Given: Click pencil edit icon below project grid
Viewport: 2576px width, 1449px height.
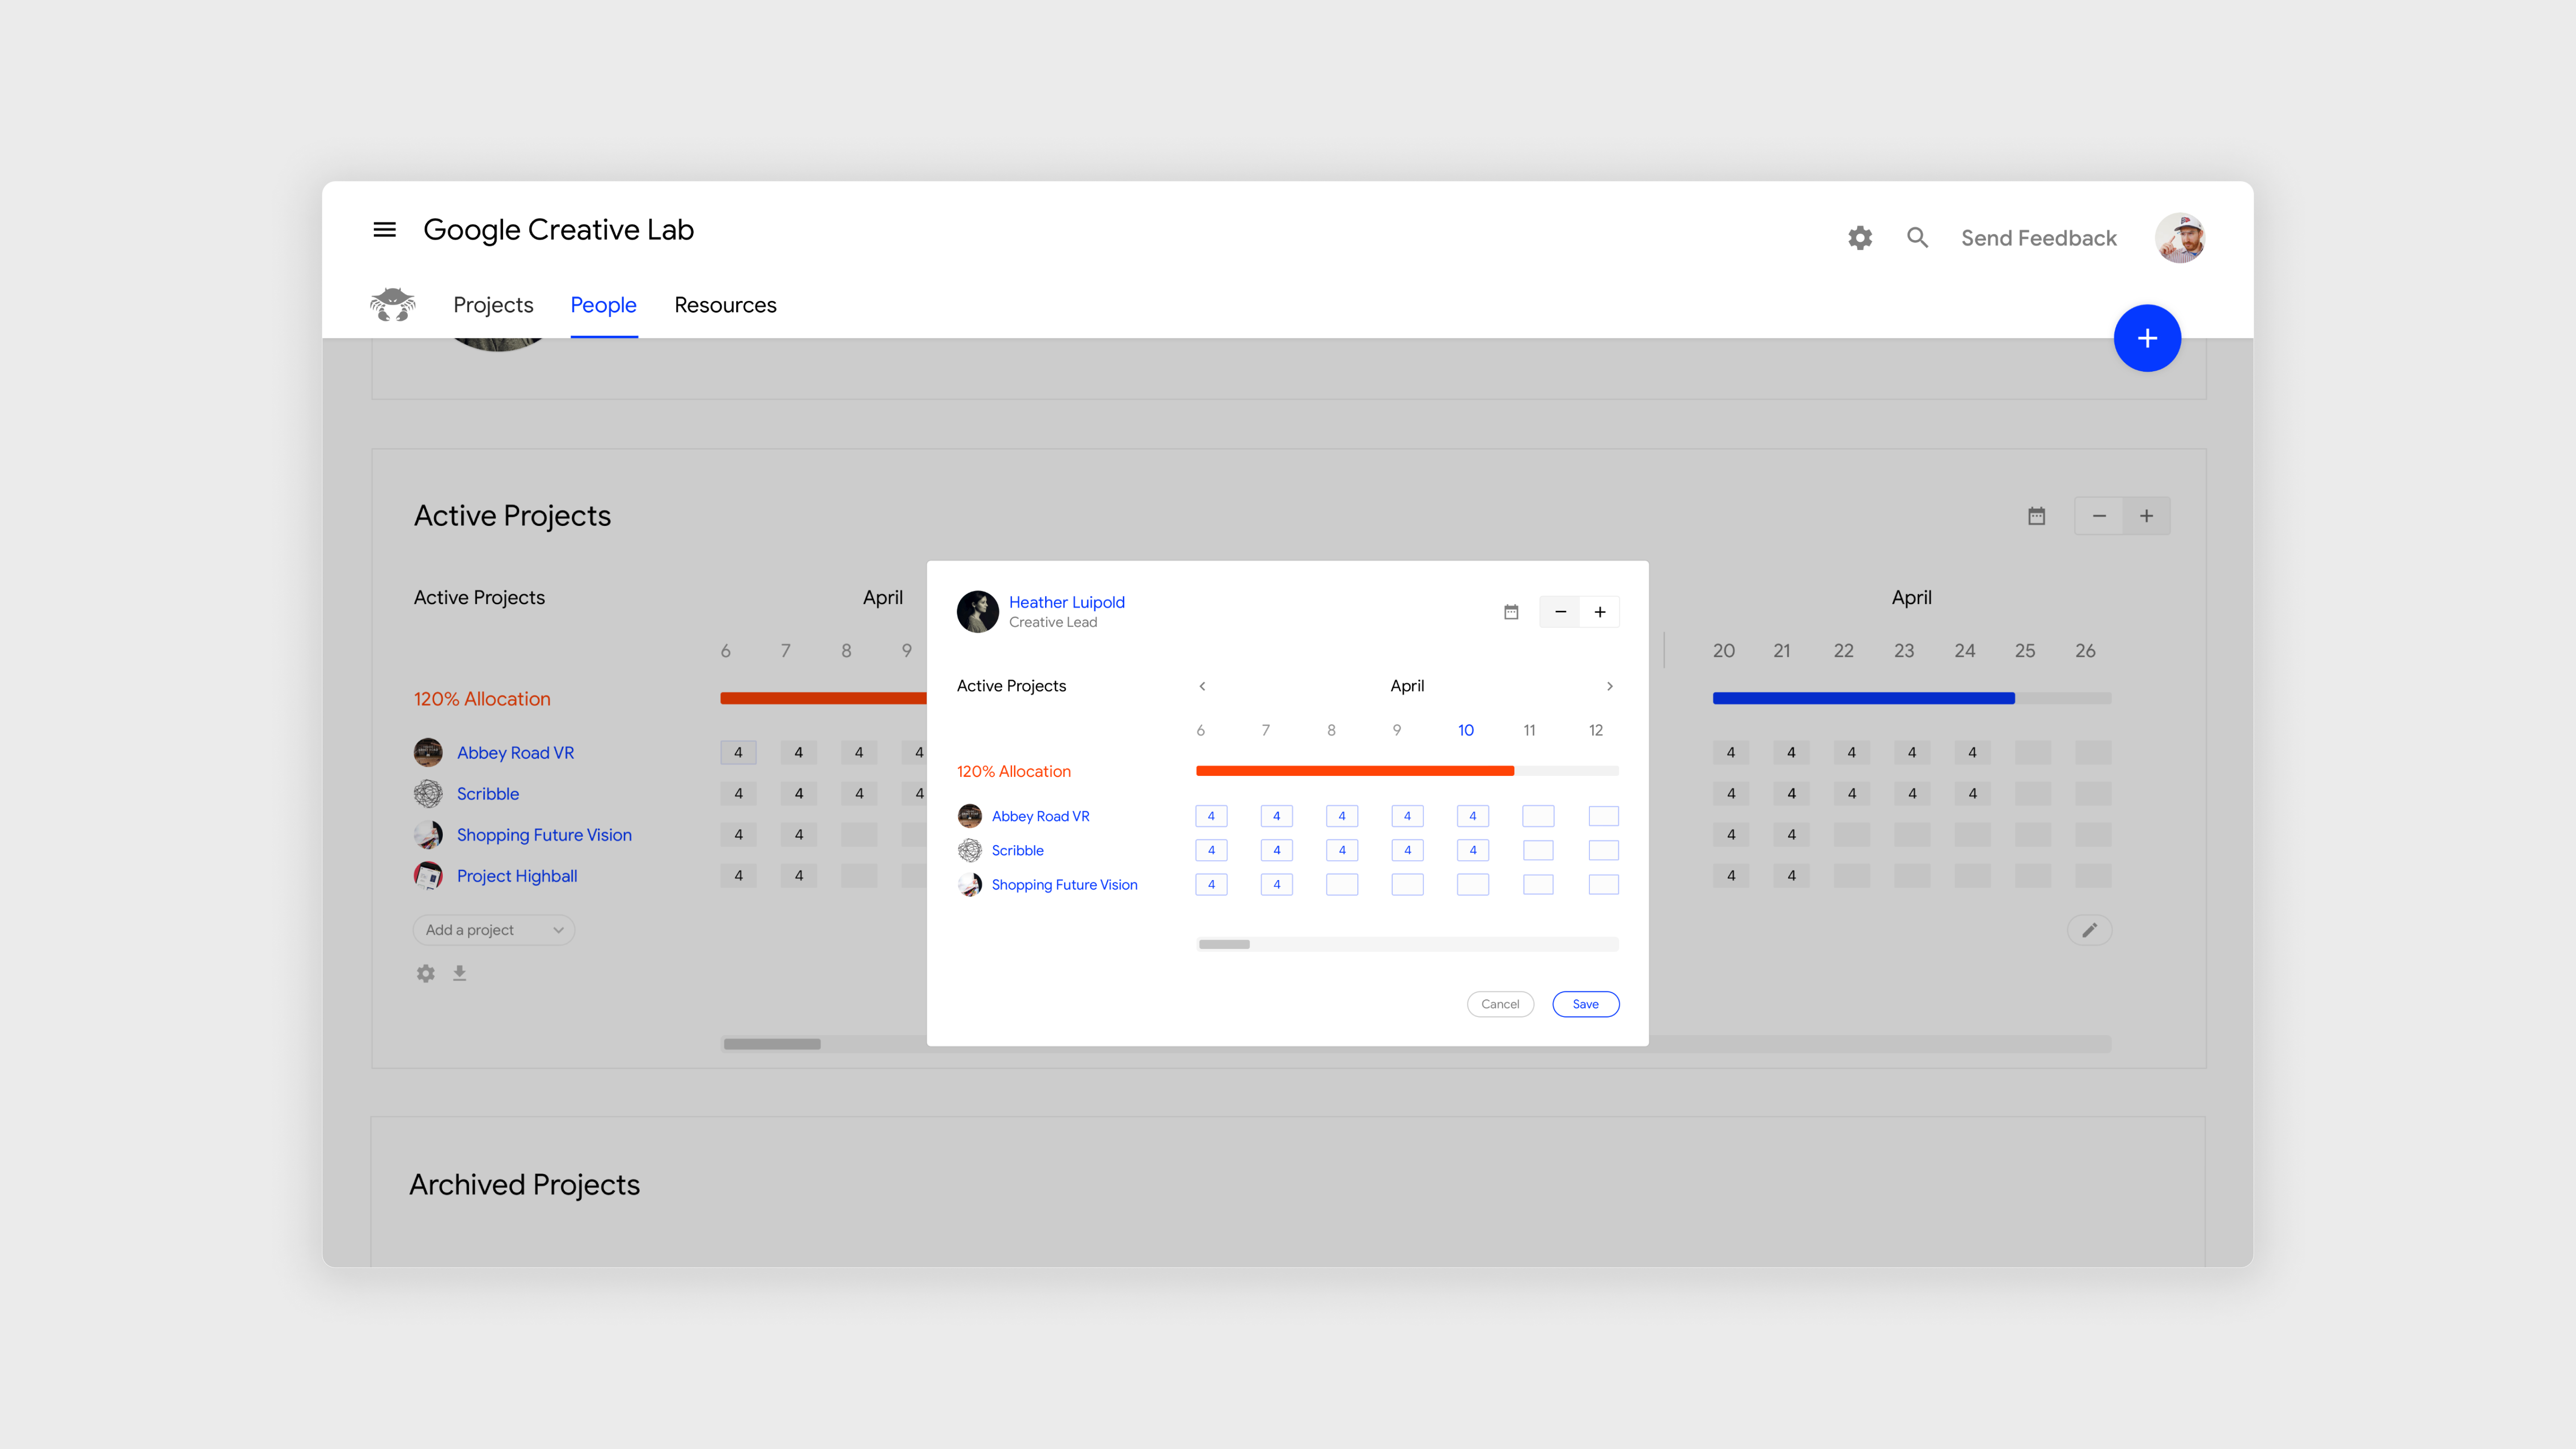Looking at the screenshot, I should [2089, 930].
